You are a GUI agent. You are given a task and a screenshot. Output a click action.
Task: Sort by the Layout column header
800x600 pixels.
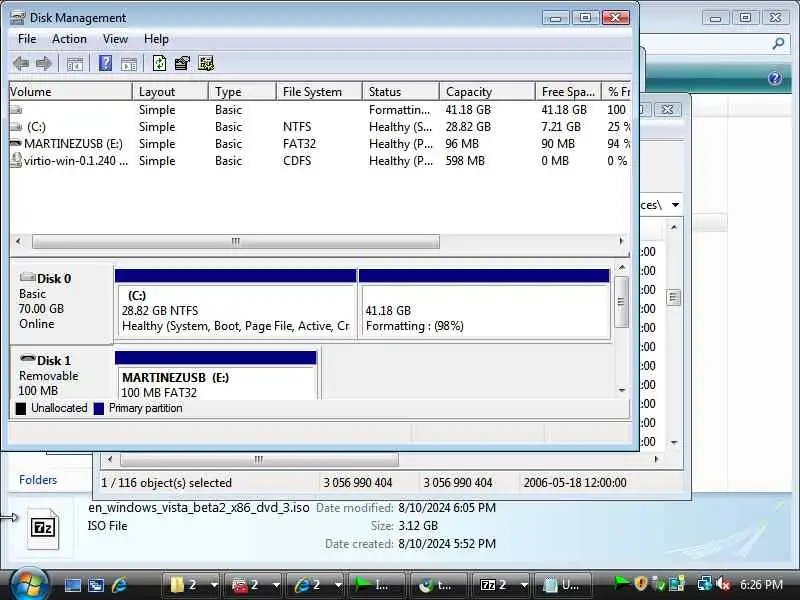click(x=170, y=92)
